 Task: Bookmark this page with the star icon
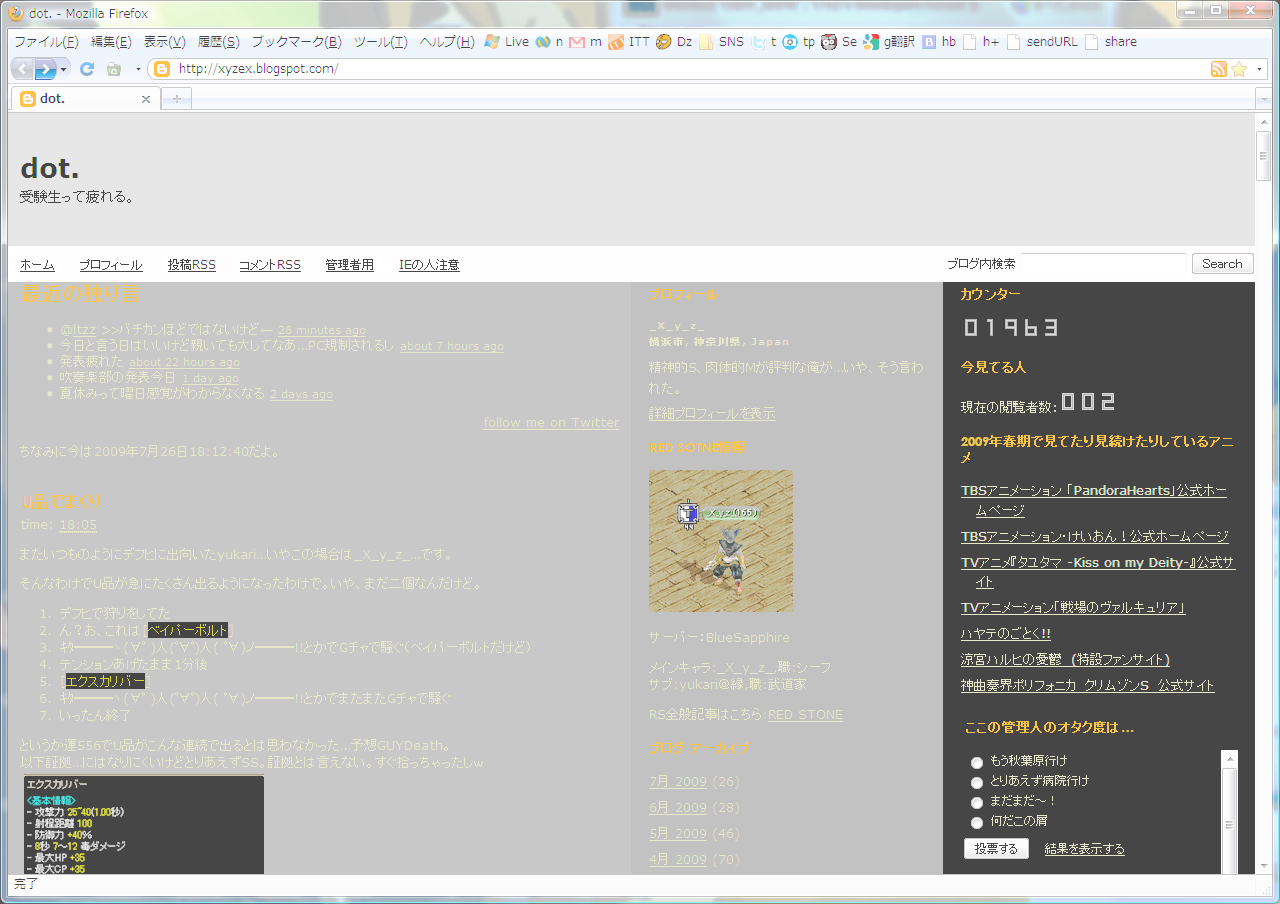click(x=1239, y=69)
